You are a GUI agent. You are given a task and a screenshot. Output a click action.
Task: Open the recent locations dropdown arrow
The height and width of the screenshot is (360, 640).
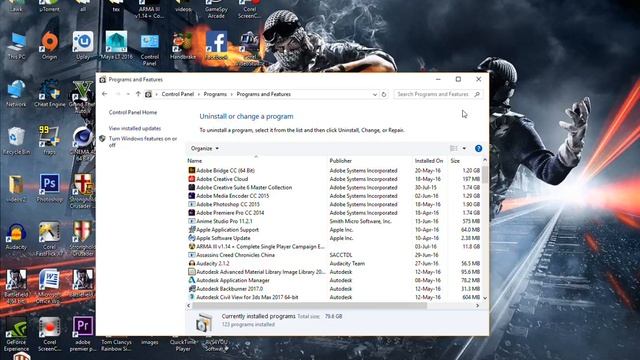click(x=128, y=94)
